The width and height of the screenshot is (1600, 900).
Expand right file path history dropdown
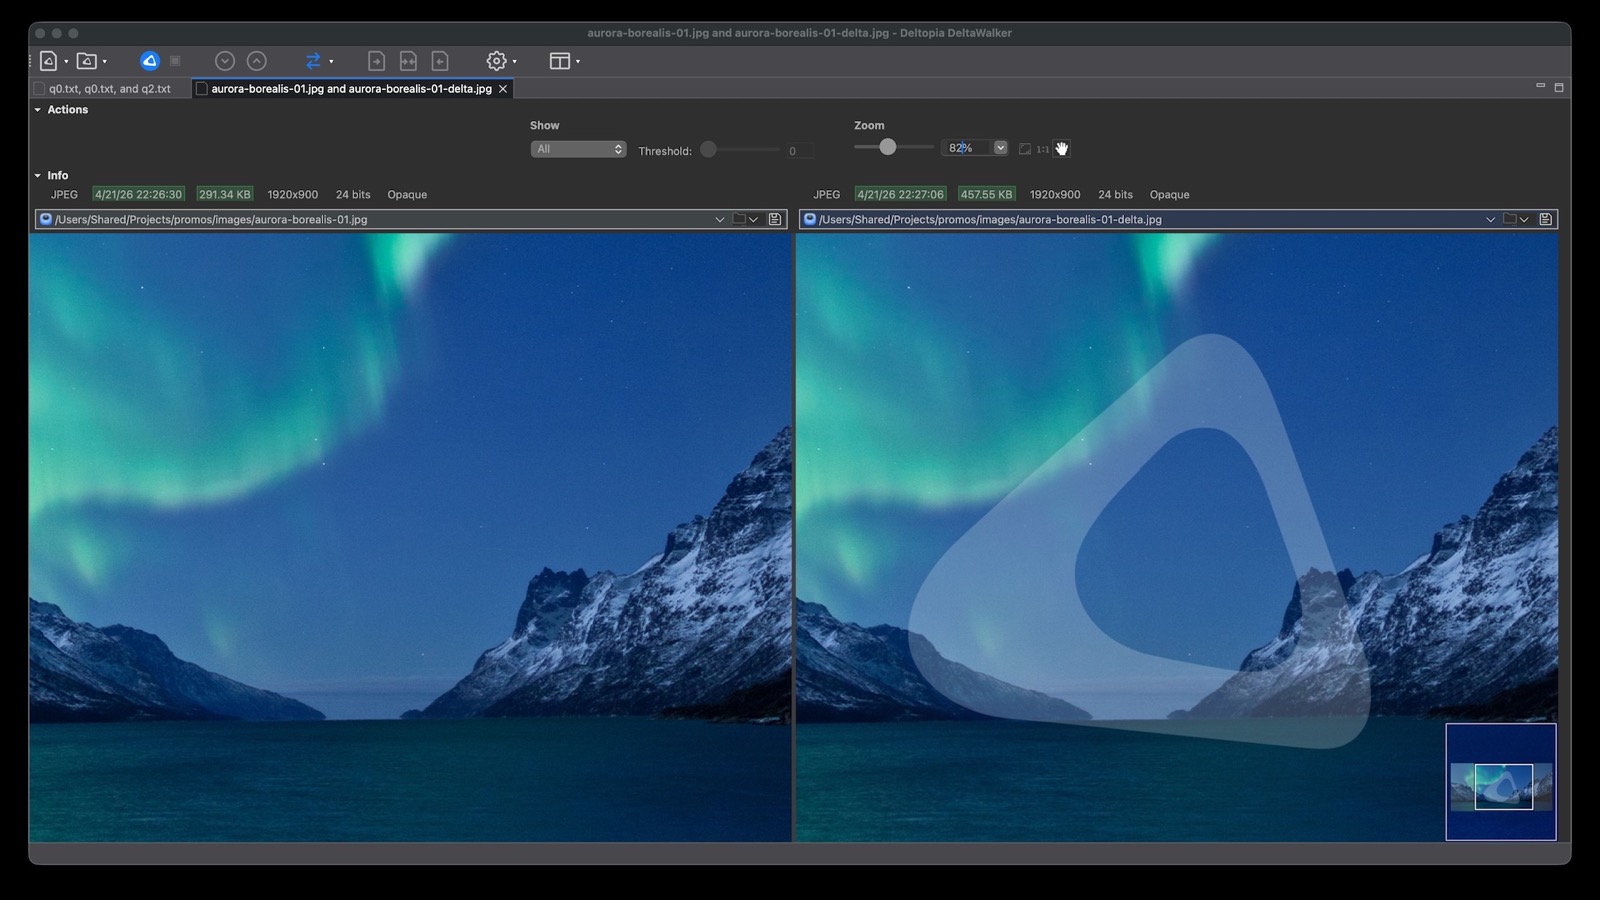pos(1490,219)
